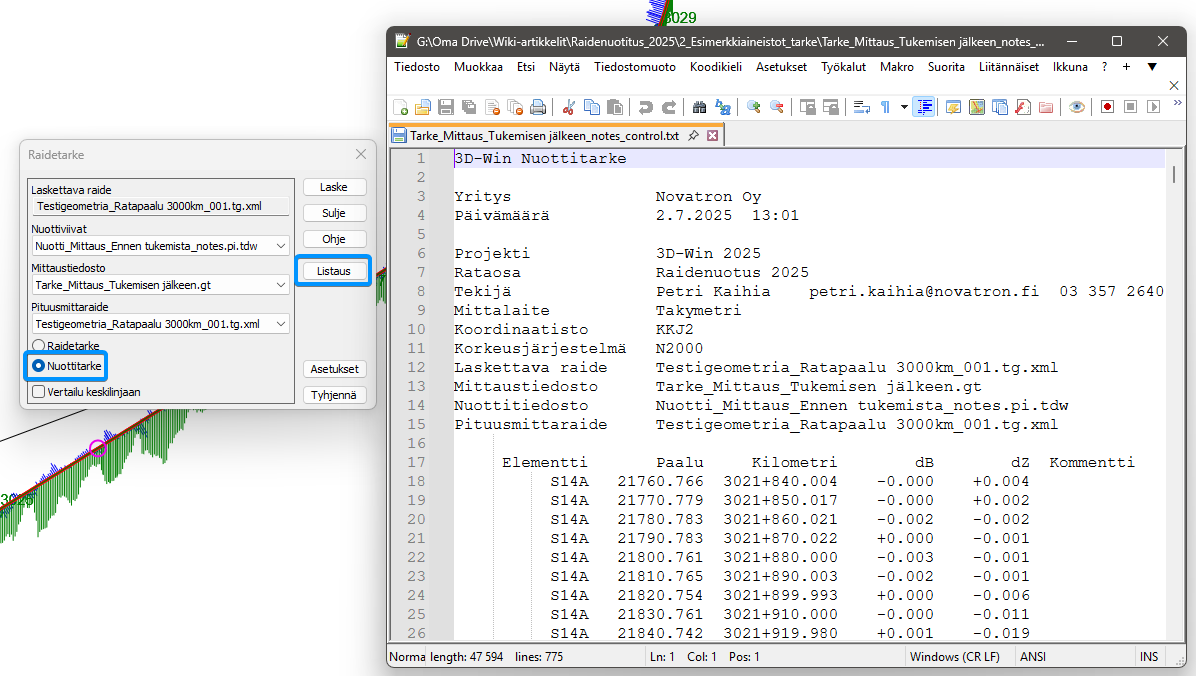Viewport: 1196px width, 676px height.
Task: Click the Print icon in Notepad++ toolbar
Action: point(538,107)
